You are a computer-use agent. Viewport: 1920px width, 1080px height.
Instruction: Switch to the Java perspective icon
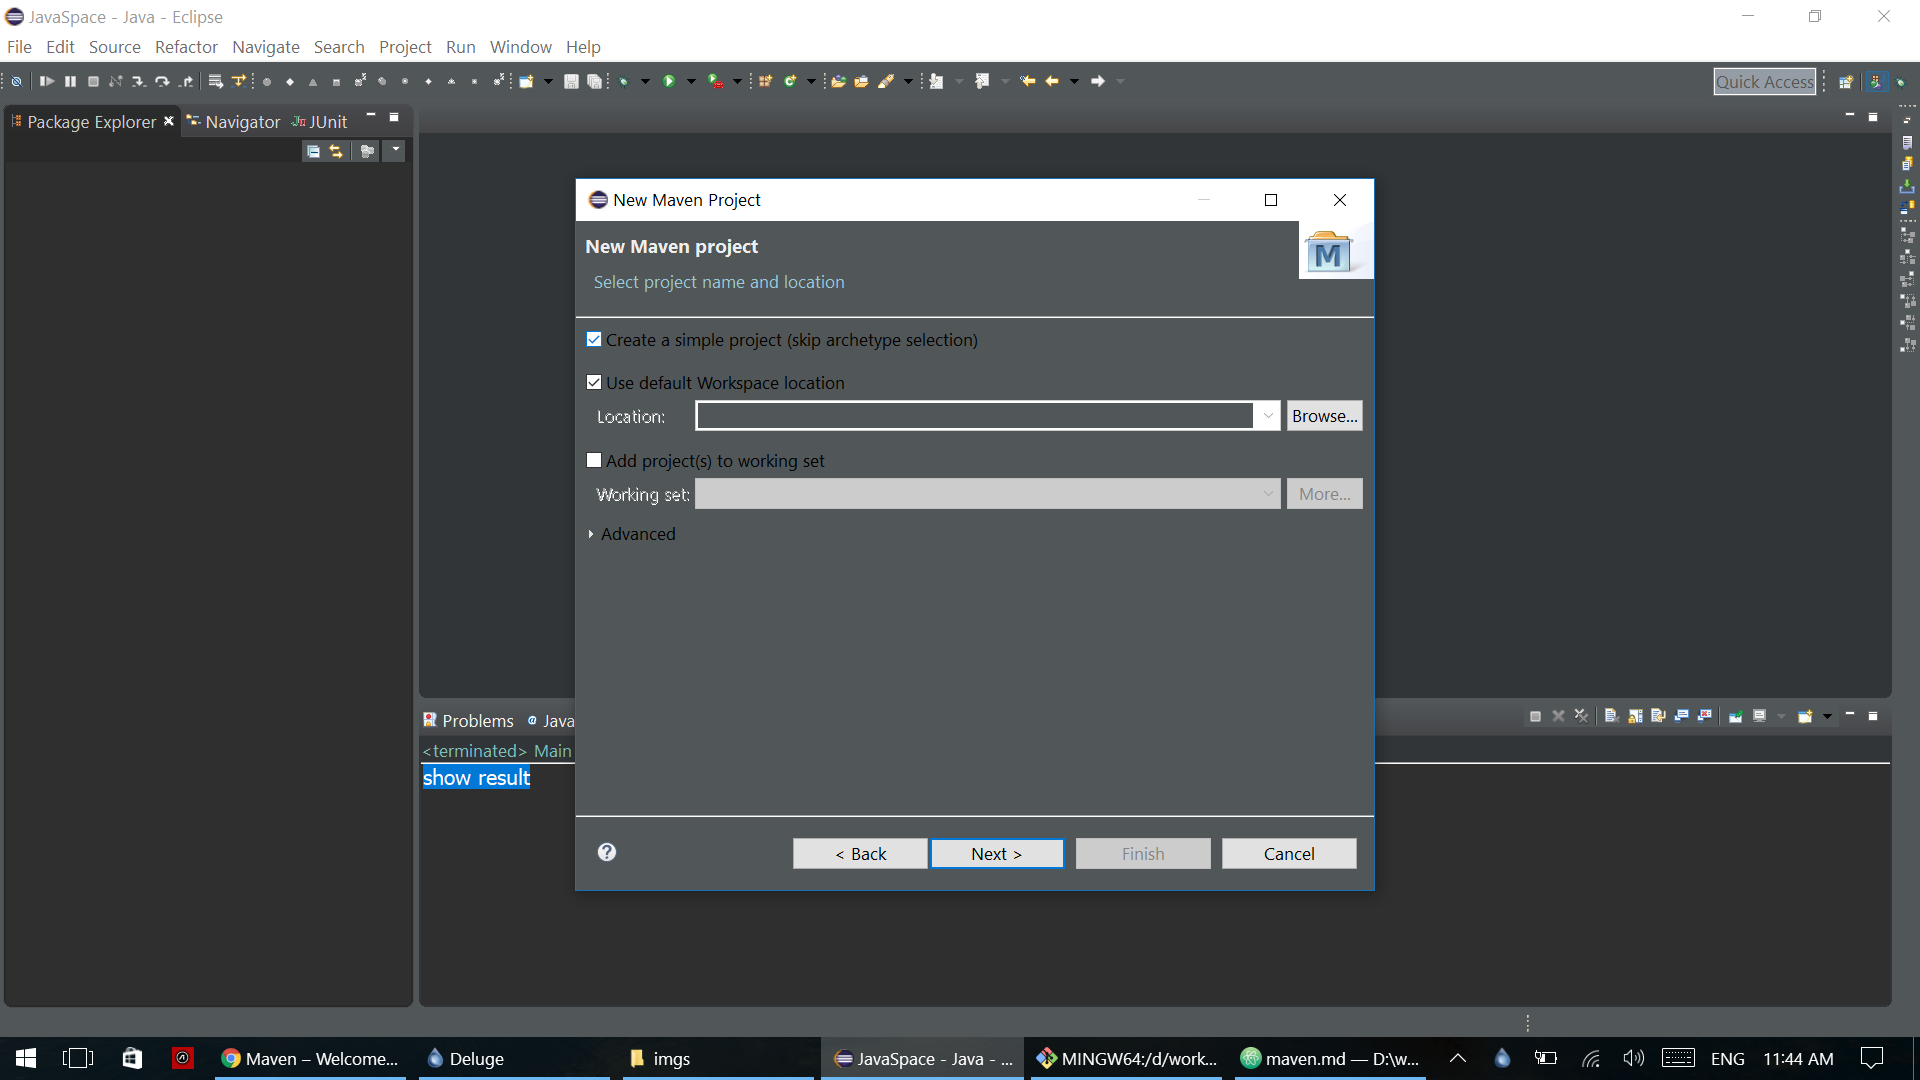point(1876,82)
